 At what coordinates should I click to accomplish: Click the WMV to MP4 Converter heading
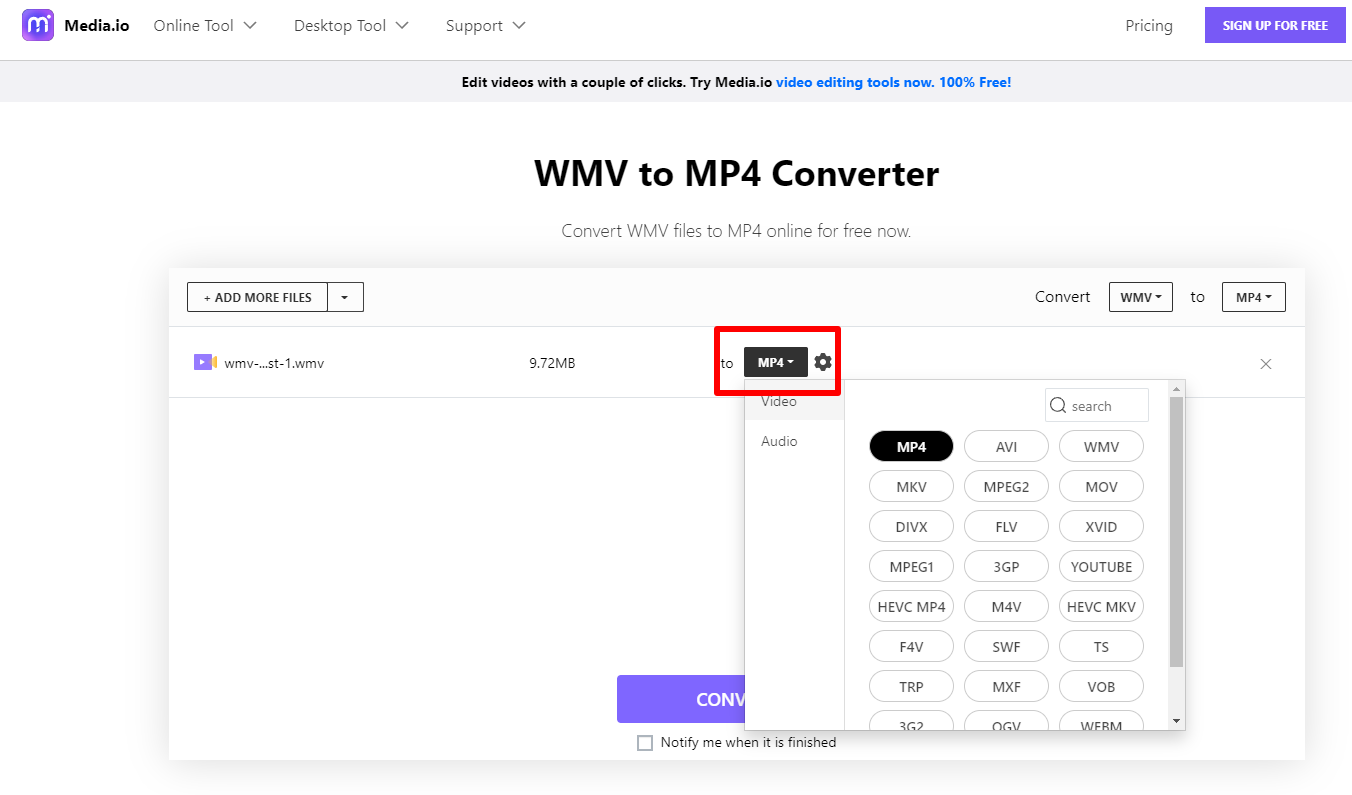tap(736, 174)
